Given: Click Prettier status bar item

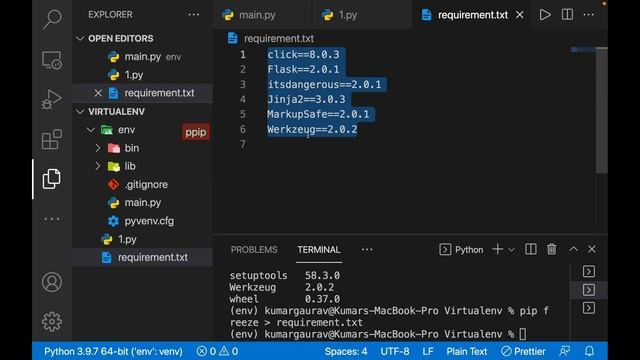Looking at the screenshot, I should coord(523,351).
